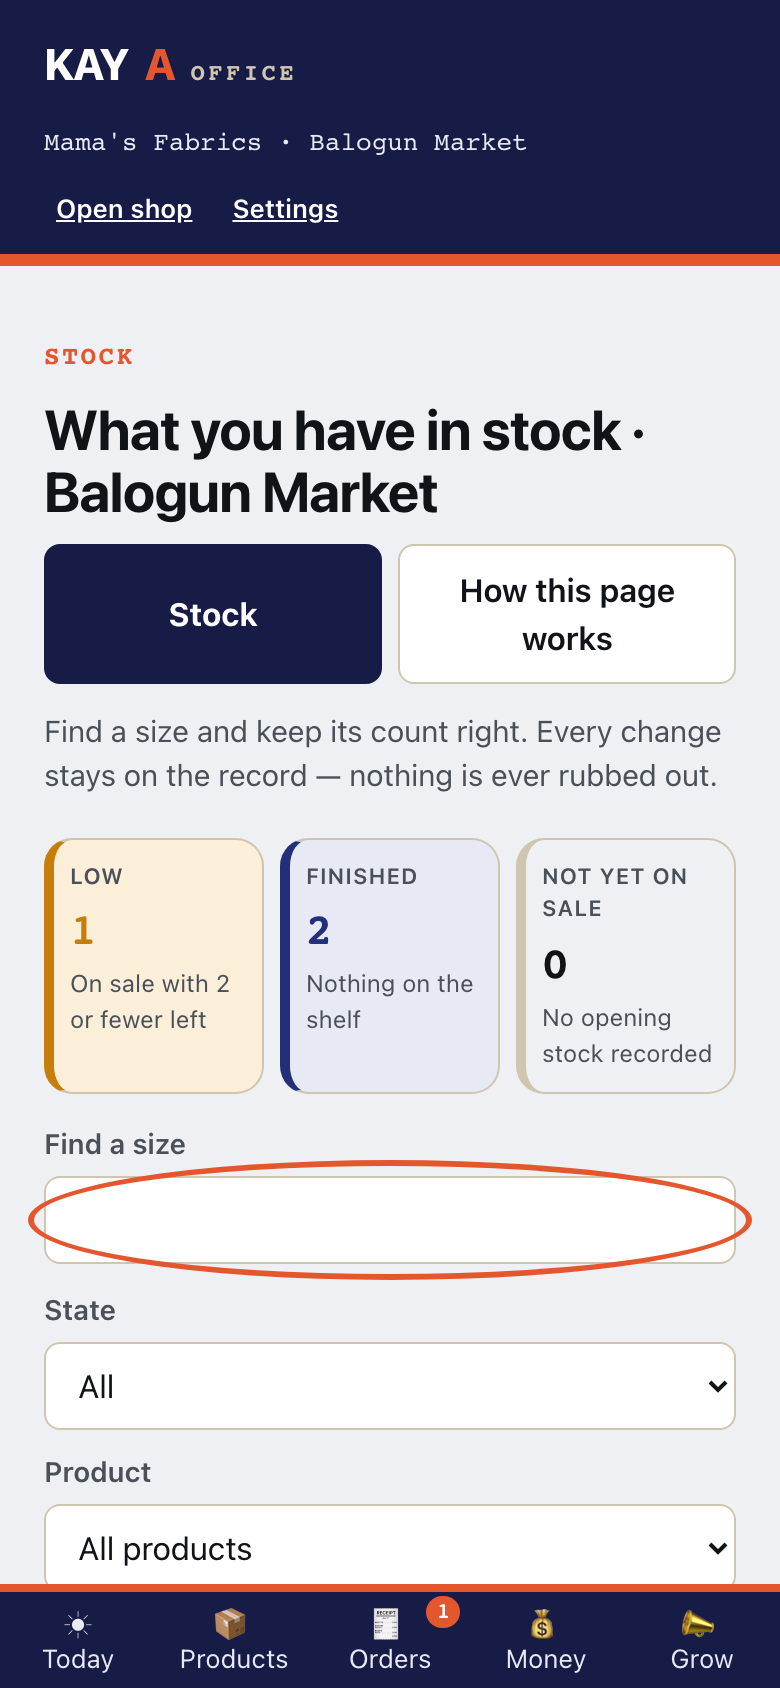Tap the Money bag icon
The width and height of the screenshot is (780, 1688).
[542, 1624]
